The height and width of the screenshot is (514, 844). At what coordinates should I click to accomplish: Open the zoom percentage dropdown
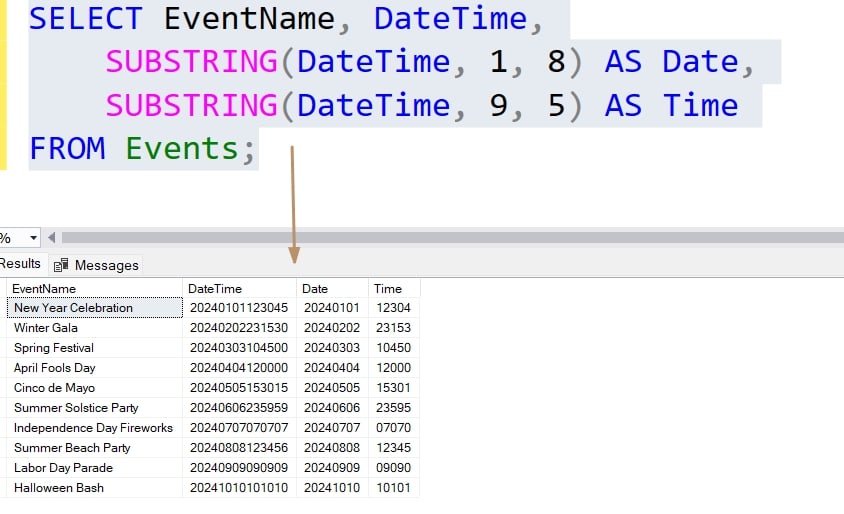33,237
